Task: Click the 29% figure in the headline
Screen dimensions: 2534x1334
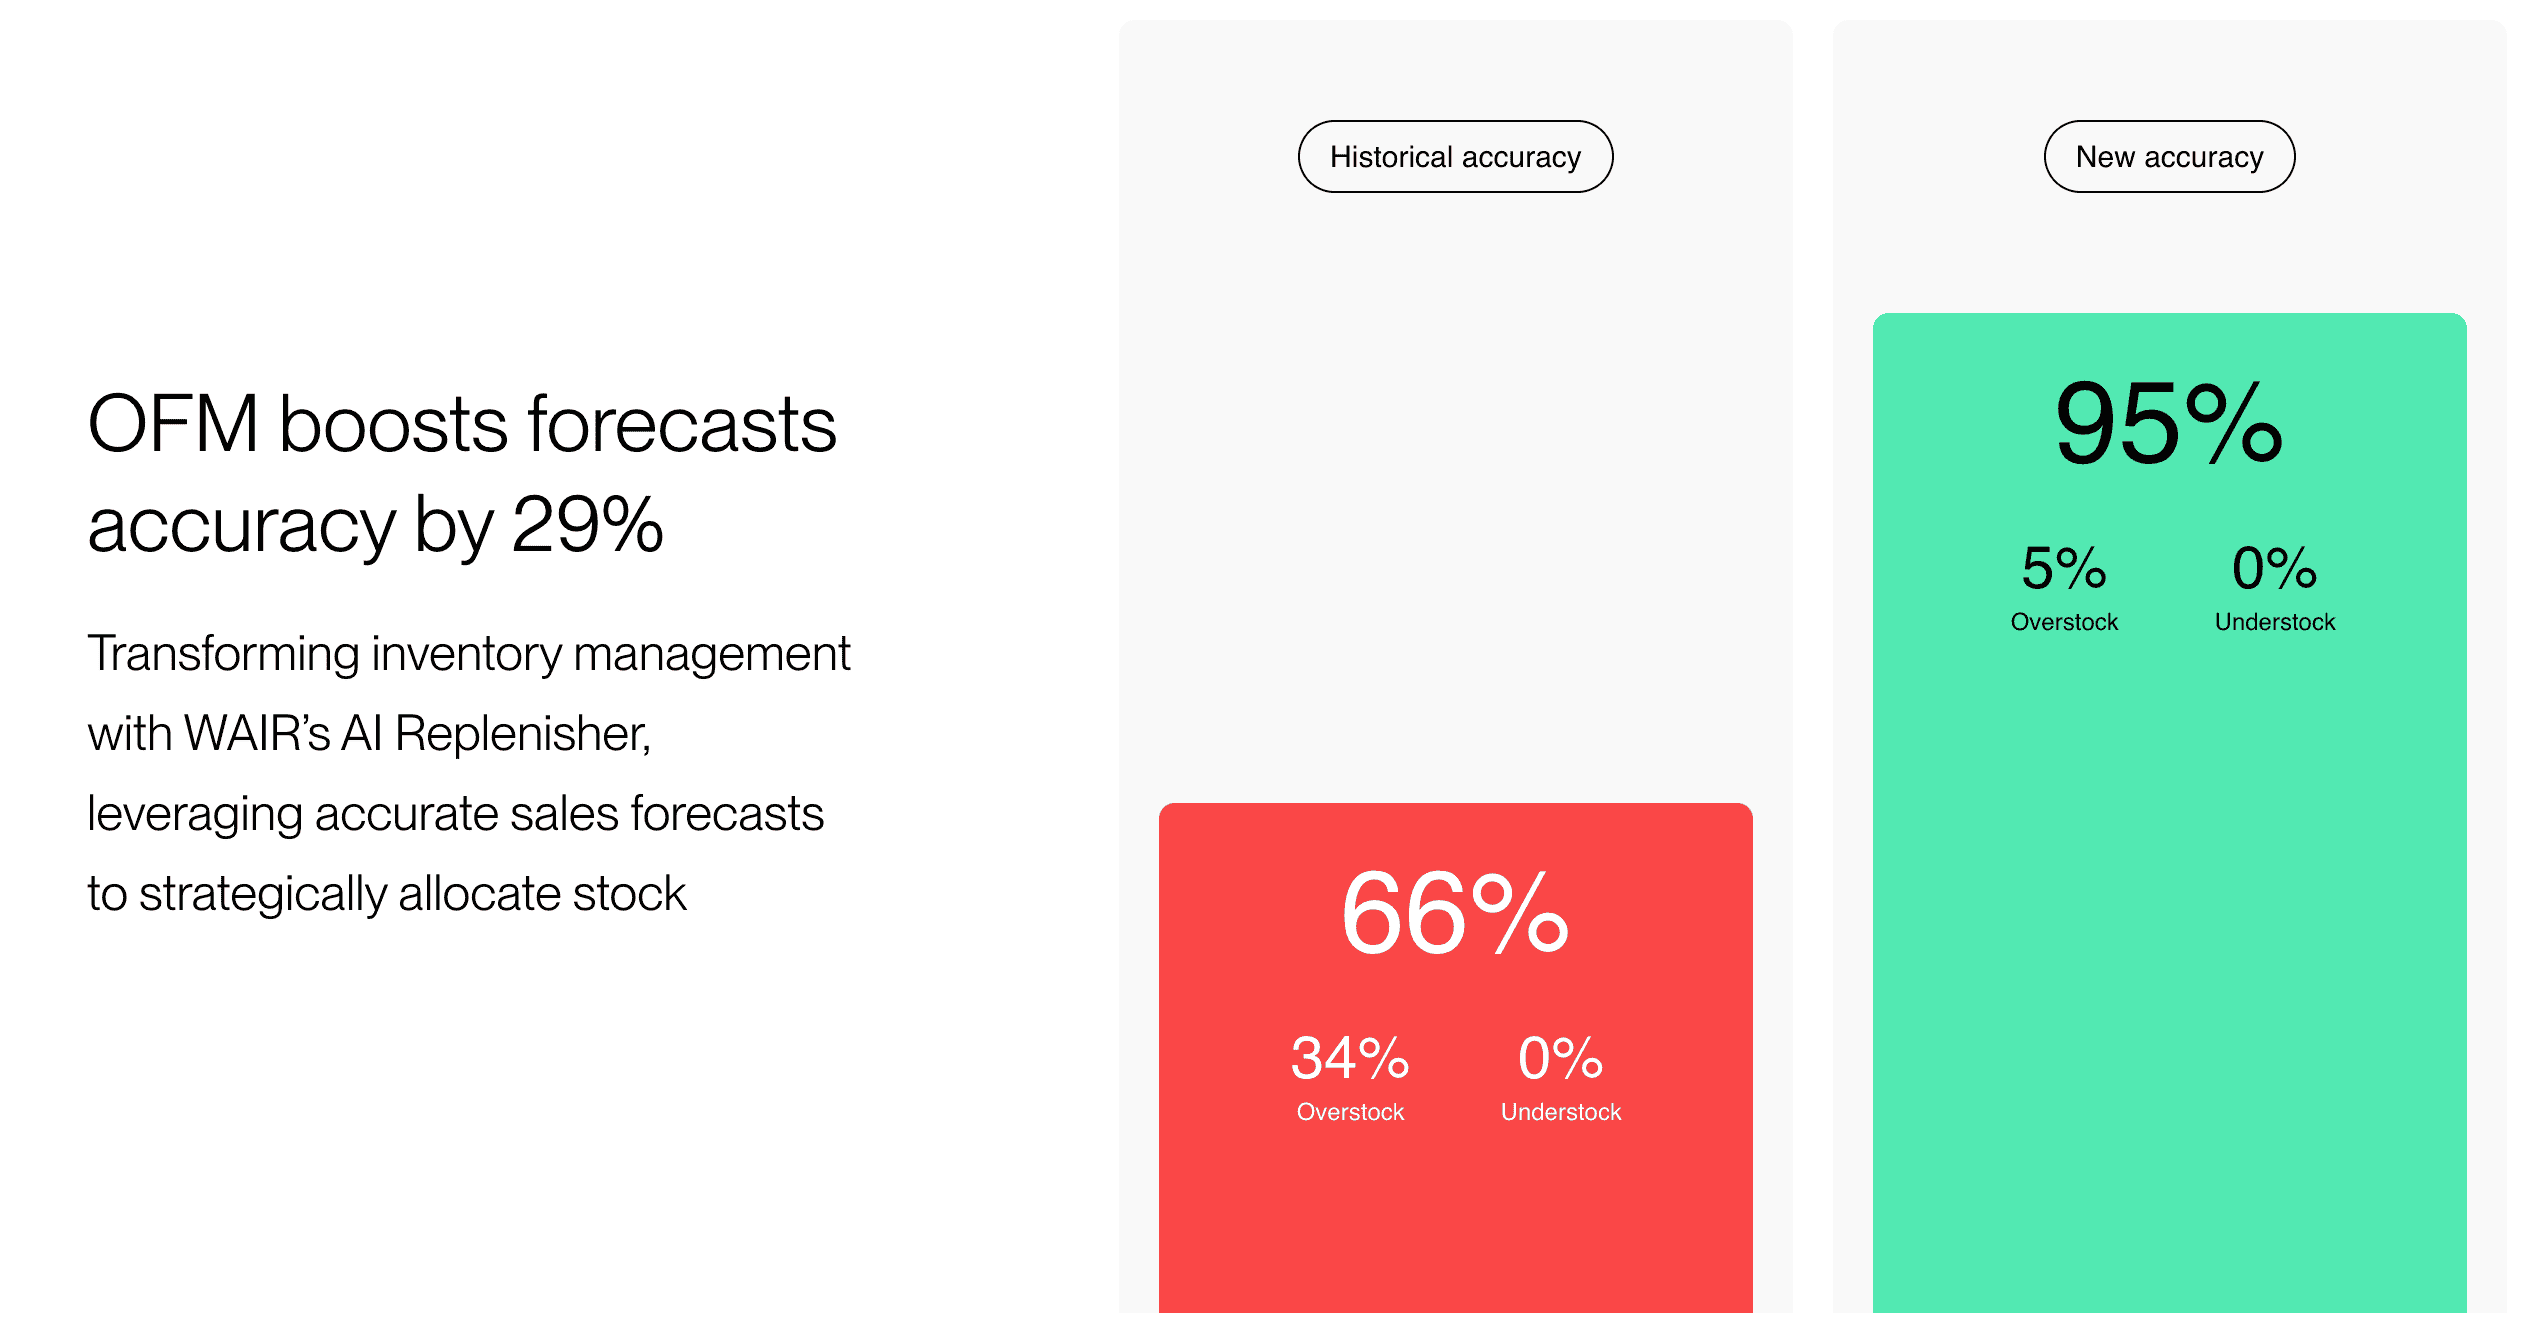Action: 587,525
